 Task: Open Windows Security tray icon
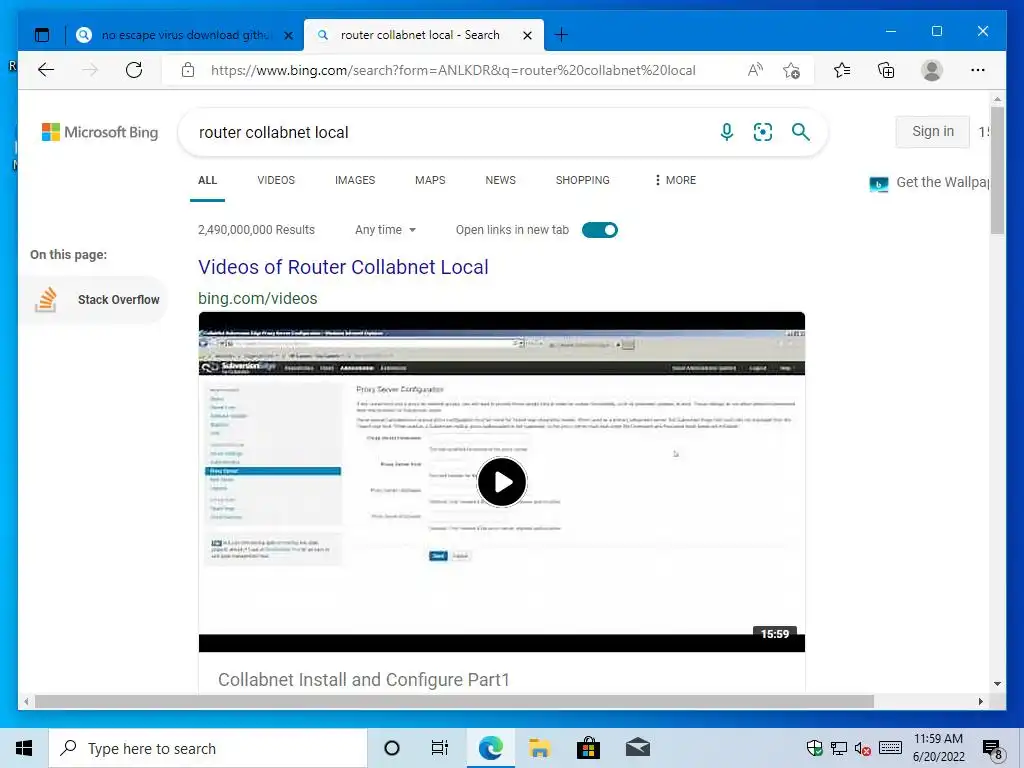[x=814, y=748]
